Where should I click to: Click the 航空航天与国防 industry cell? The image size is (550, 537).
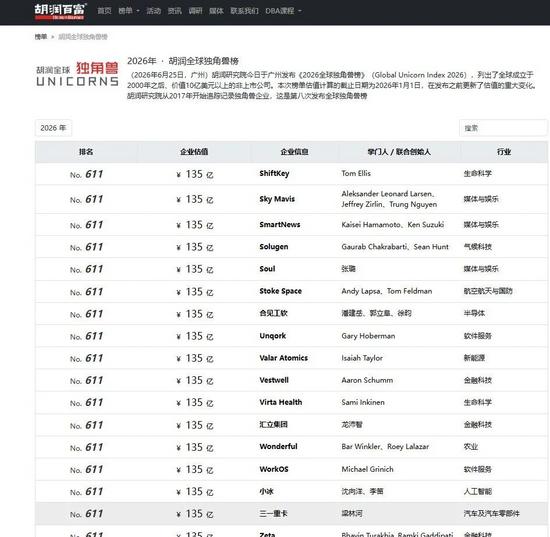[488, 291]
